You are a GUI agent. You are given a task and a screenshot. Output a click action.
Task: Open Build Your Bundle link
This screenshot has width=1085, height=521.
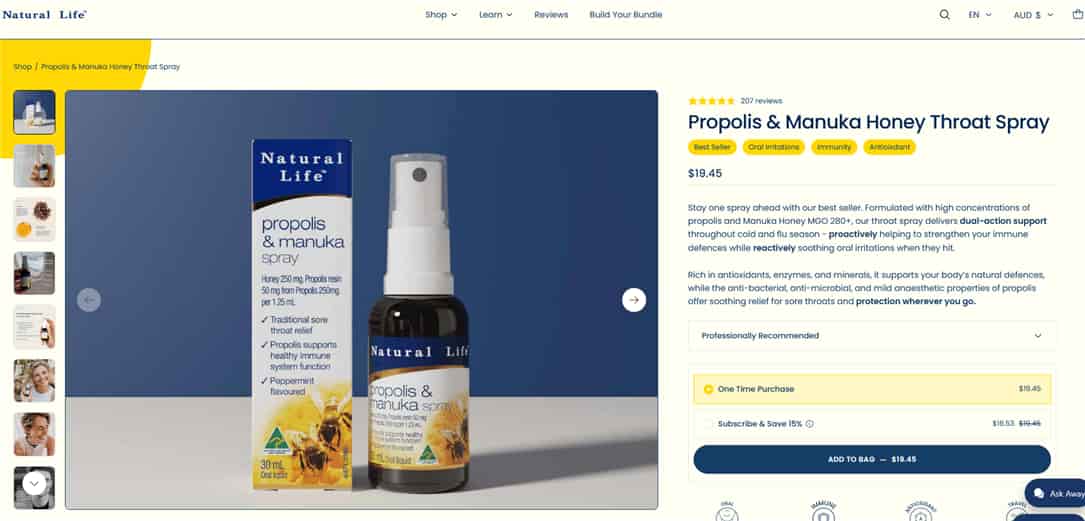pyautogui.click(x=626, y=15)
